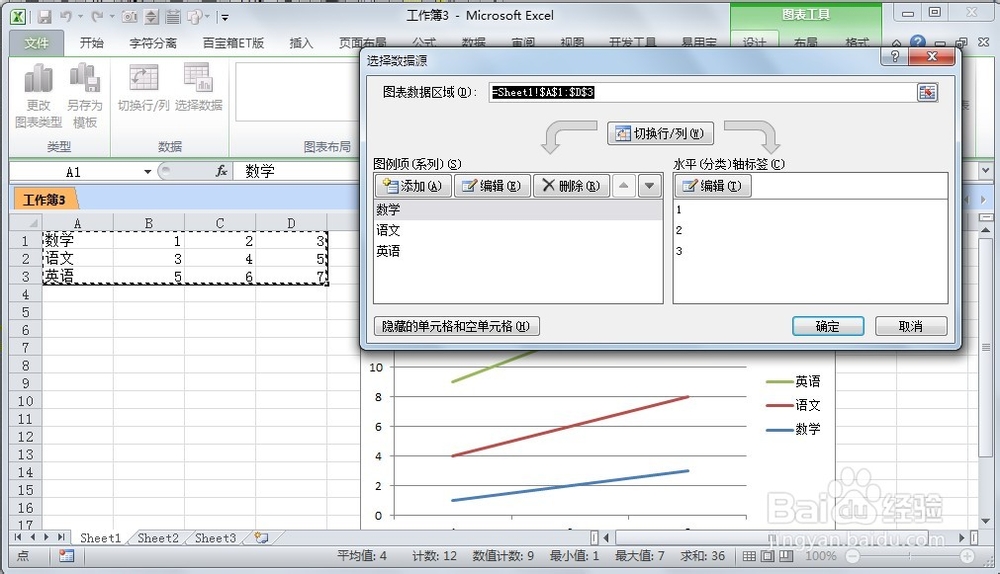Click the insert new worksheet icon

click(x=261, y=538)
